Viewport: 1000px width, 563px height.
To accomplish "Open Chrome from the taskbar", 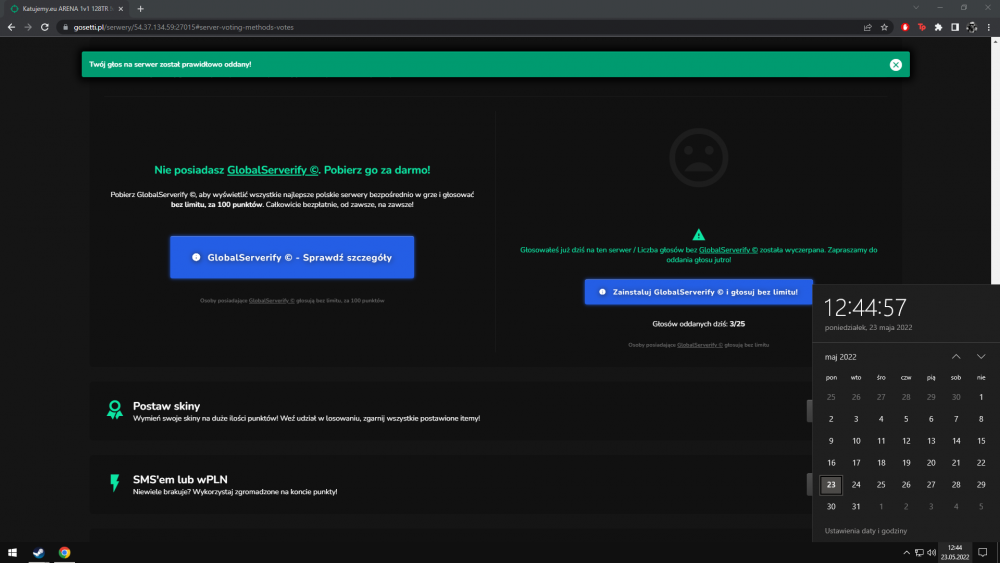I will coord(64,552).
